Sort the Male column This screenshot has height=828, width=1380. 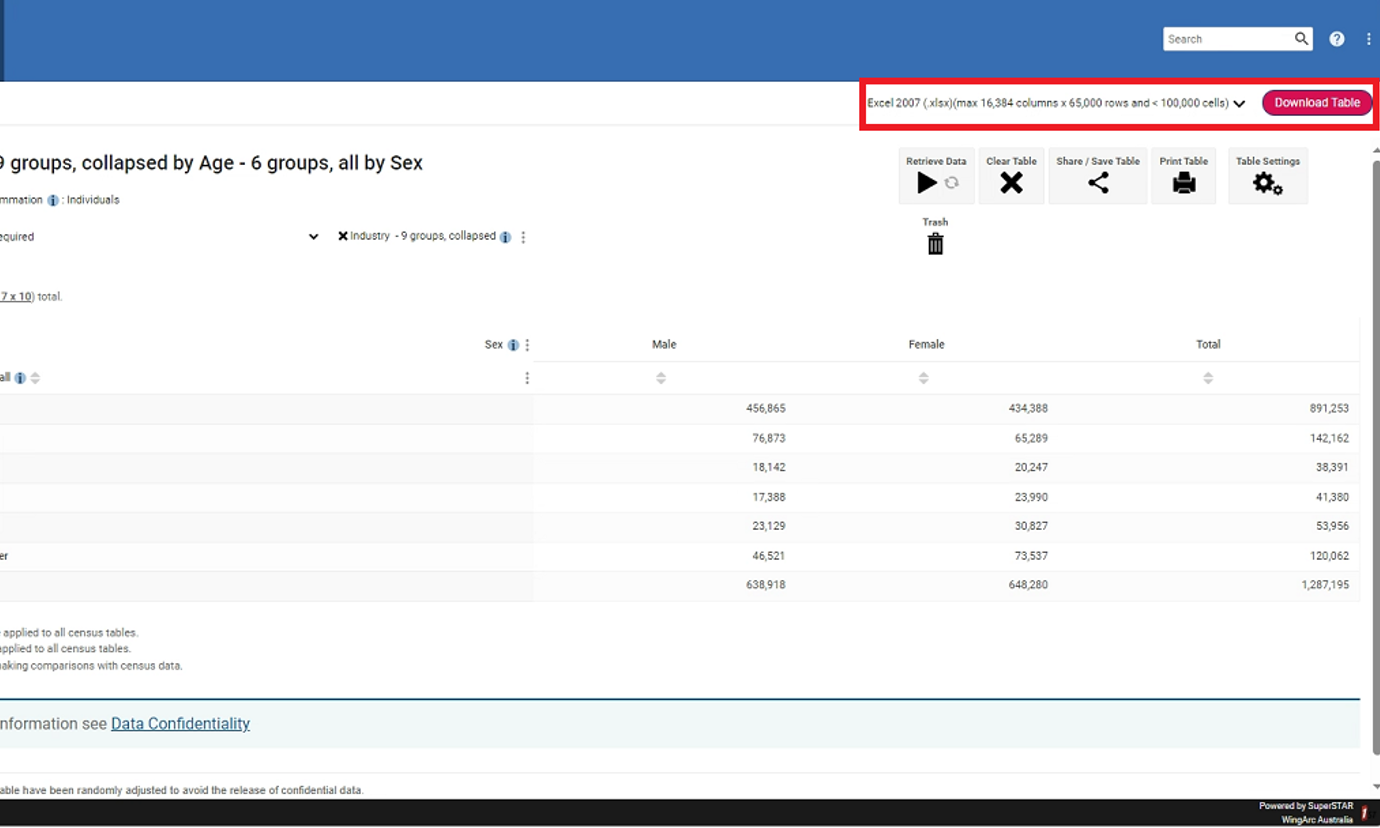661,378
